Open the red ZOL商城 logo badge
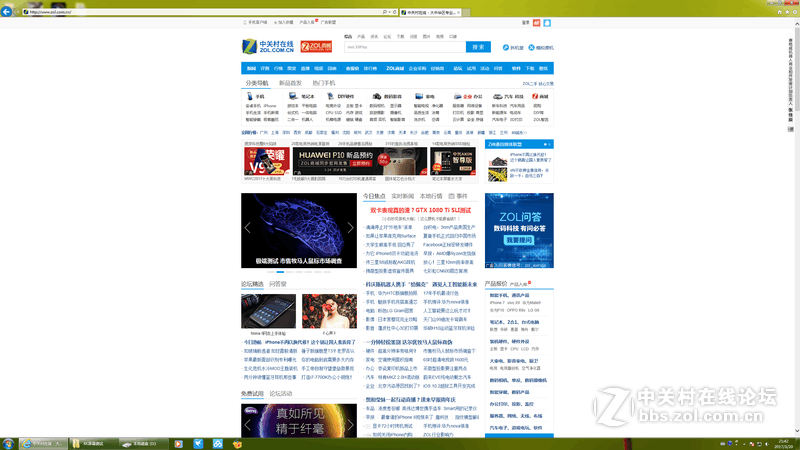This screenshot has width=800, height=450. coord(316,47)
